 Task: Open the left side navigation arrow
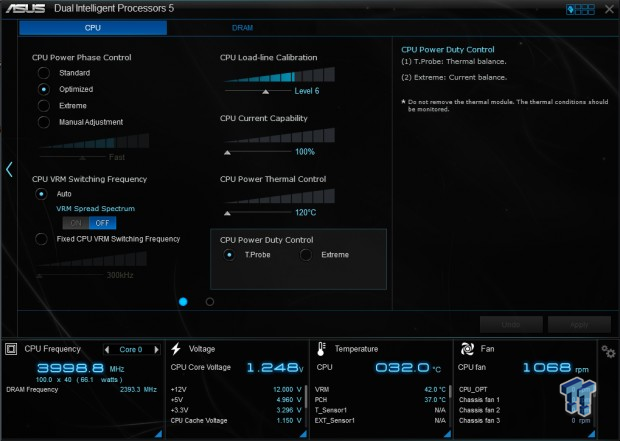[9, 169]
